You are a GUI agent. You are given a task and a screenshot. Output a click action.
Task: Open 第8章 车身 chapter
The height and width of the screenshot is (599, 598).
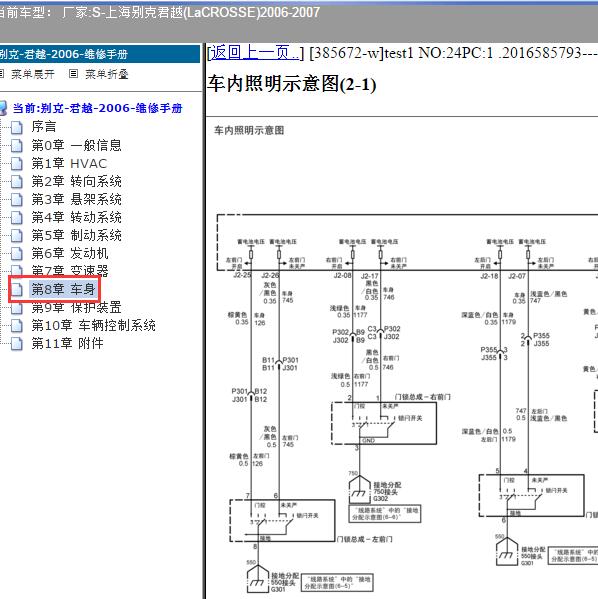tap(63, 289)
